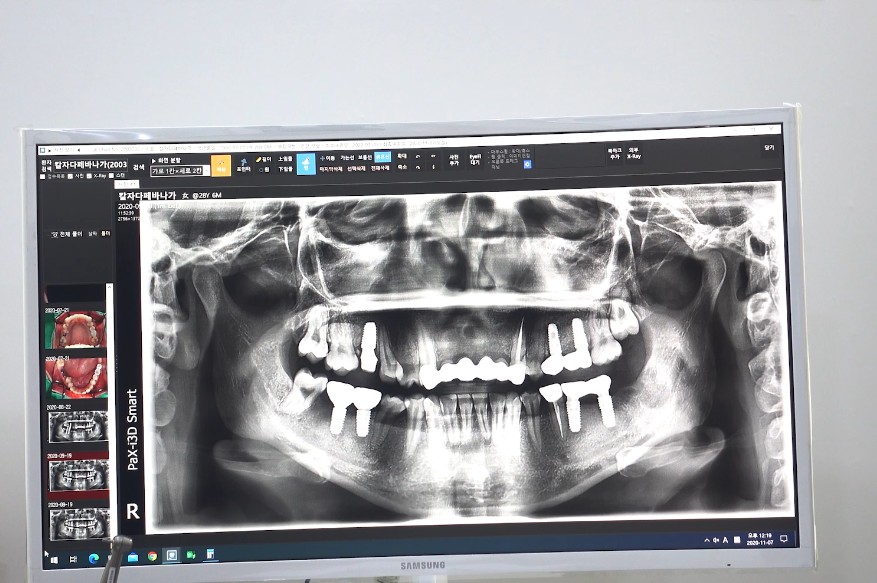The height and width of the screenshot is (583, 877).
Task: Choose the 필터 (filter) tool
Action: 264,159
